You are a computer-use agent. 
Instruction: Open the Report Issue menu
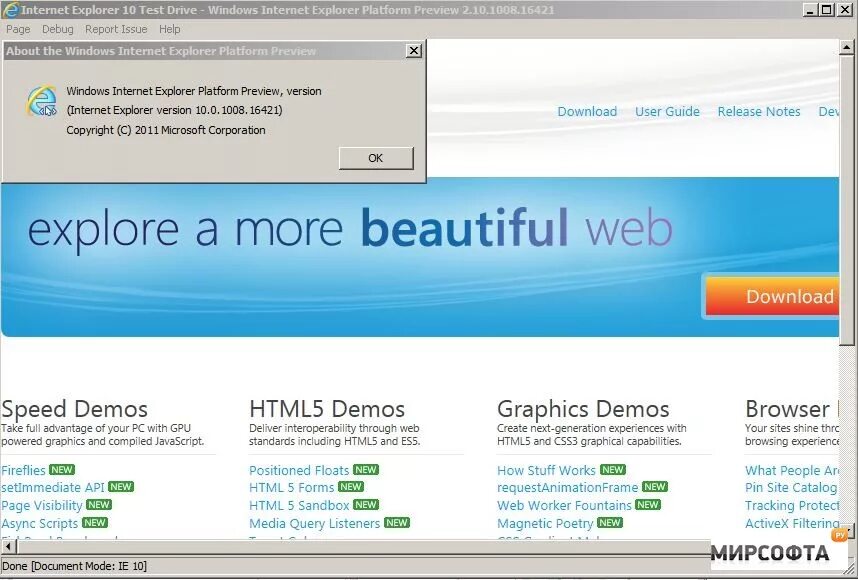tap(116, 29)
